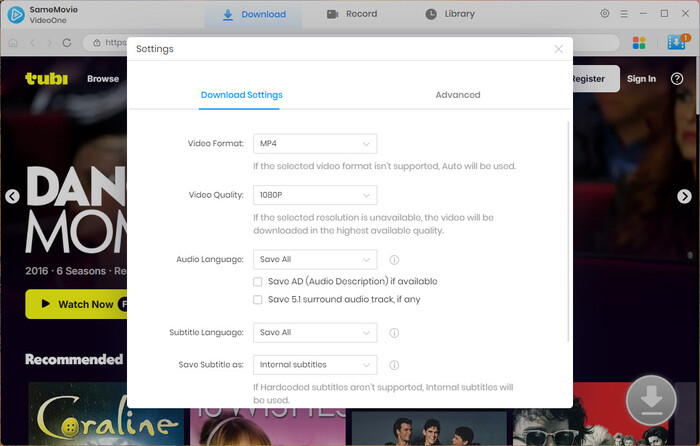Enable Save 5.1 surround audio track checkbox
700x446 pixels.
(258, 299)
